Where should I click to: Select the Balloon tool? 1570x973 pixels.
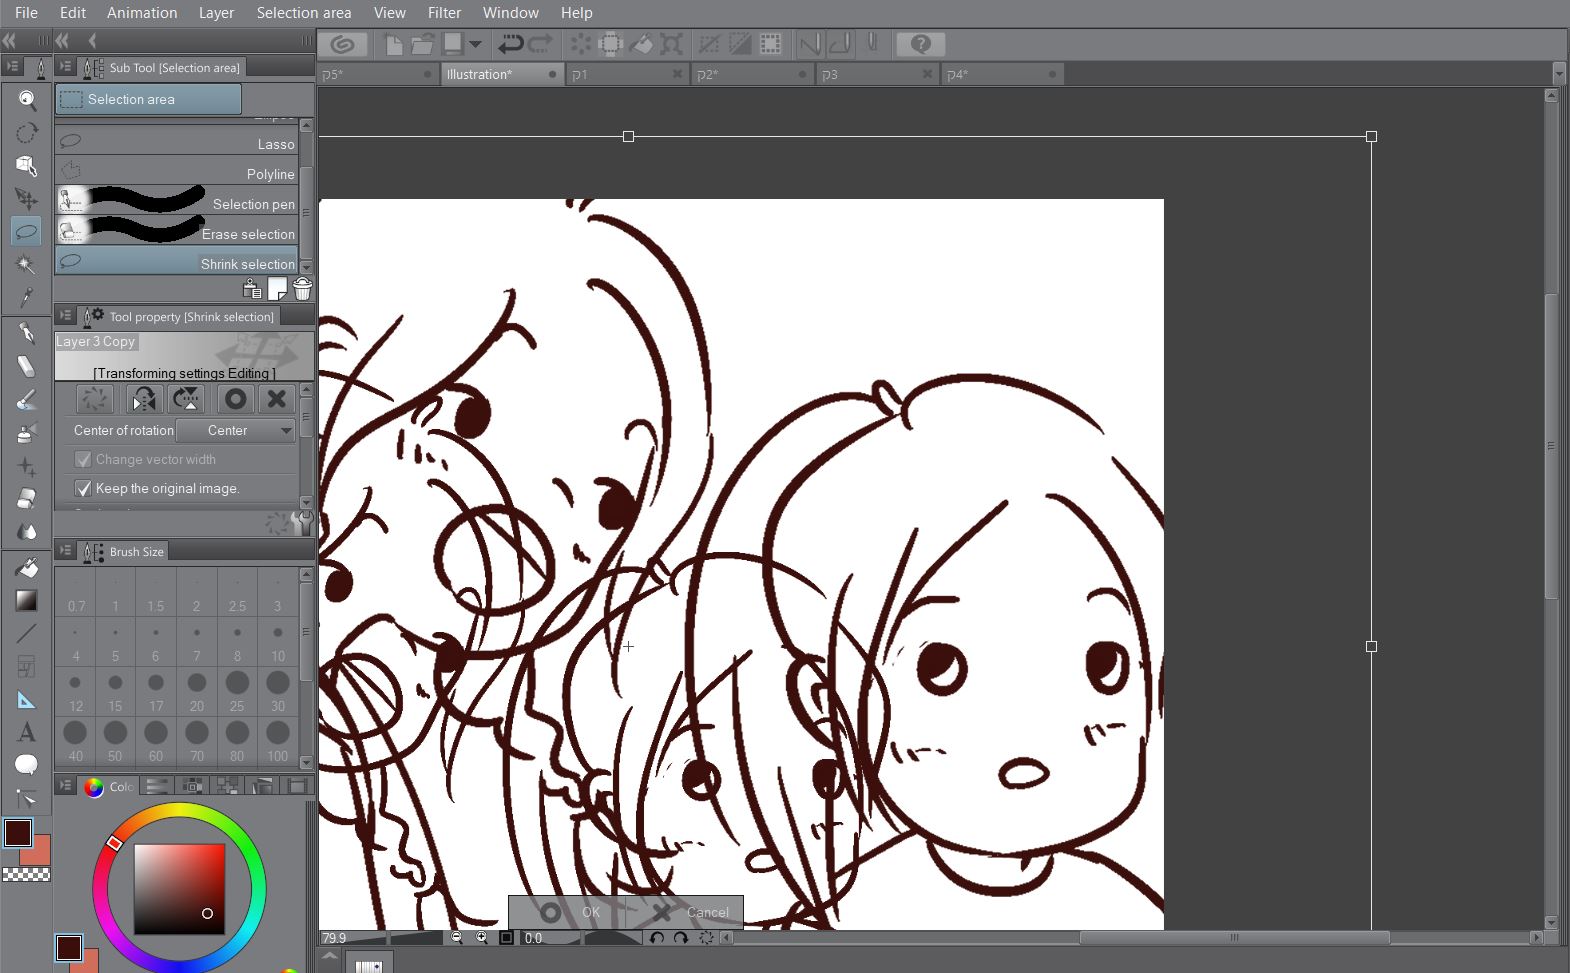click(27, 765)
